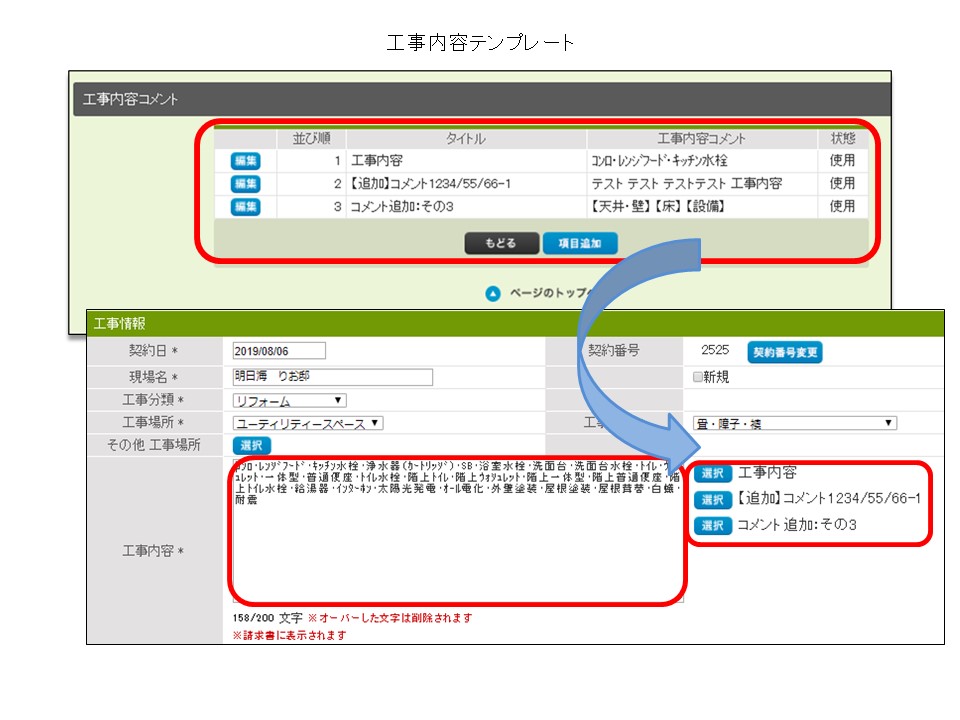Image resolution: width=960 pixels, height=720 pixels.
Task: Select the 工事内容 template
Action: tap(712, 473)
